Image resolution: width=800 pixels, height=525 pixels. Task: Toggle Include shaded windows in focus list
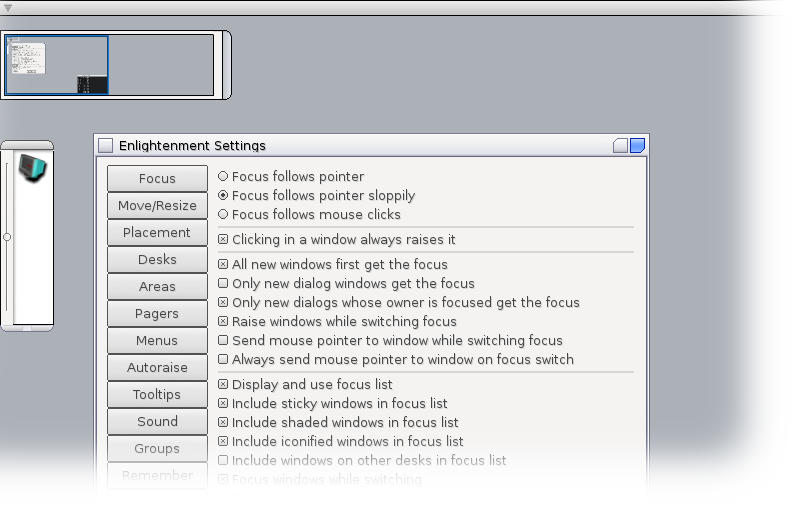point(338,422)
